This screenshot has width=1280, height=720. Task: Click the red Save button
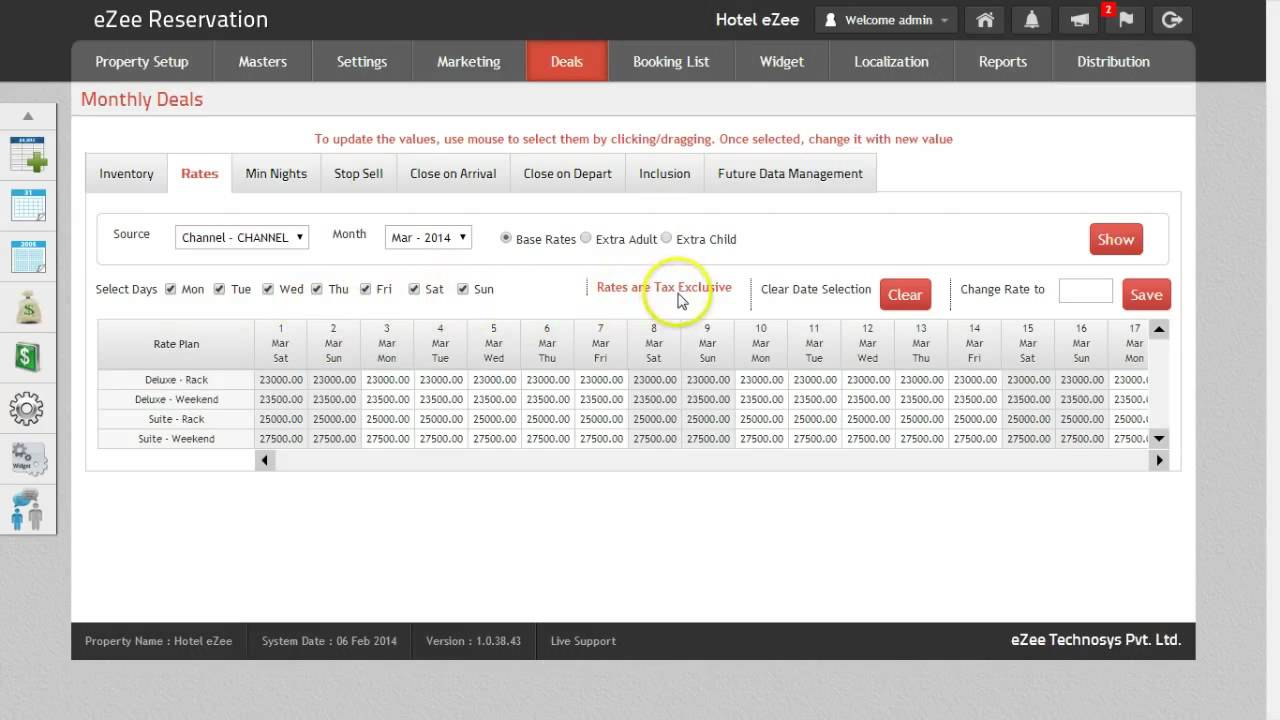coord(1146,294)
